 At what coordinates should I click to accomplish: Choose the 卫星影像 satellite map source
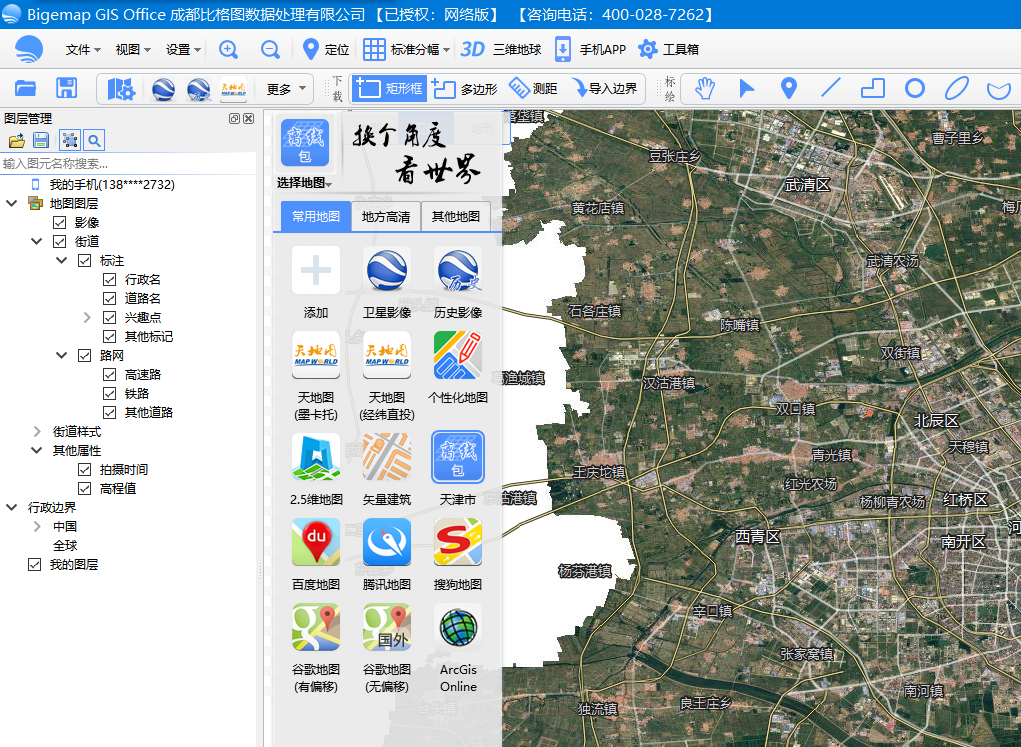click(387, 283)
